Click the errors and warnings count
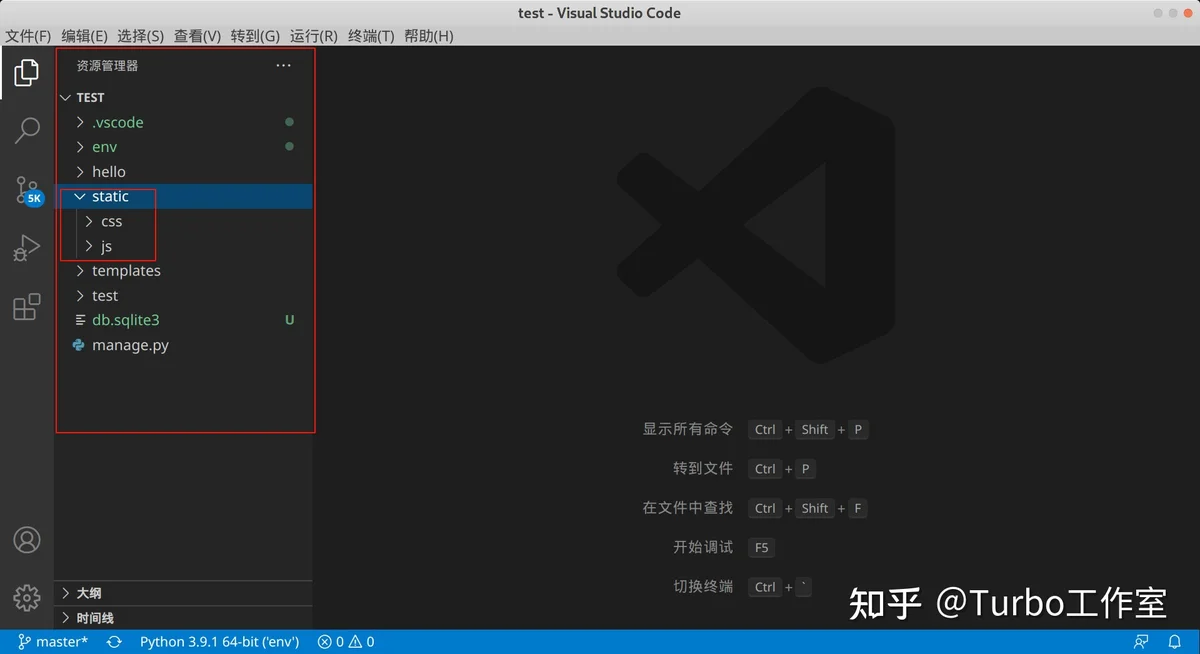Viewport: 1200px width, 654px height. (x=346, y=642)
